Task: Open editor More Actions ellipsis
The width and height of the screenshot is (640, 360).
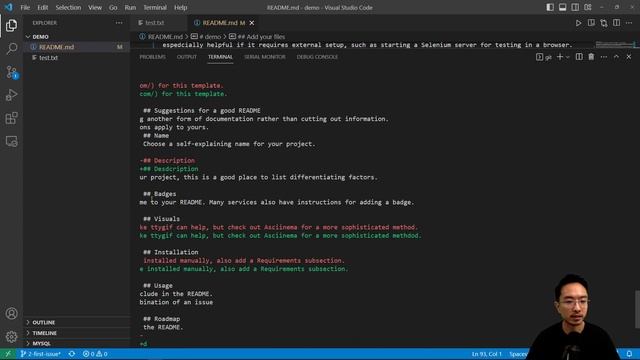Action: pyautogui.click(x=629, y=23)
